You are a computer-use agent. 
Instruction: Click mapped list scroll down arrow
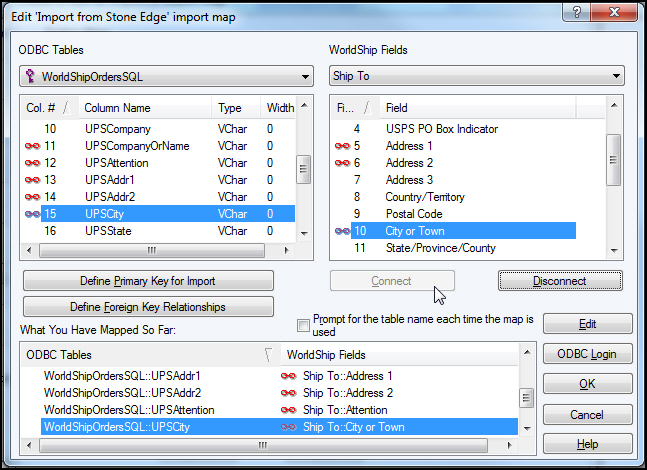pos(527,429)
